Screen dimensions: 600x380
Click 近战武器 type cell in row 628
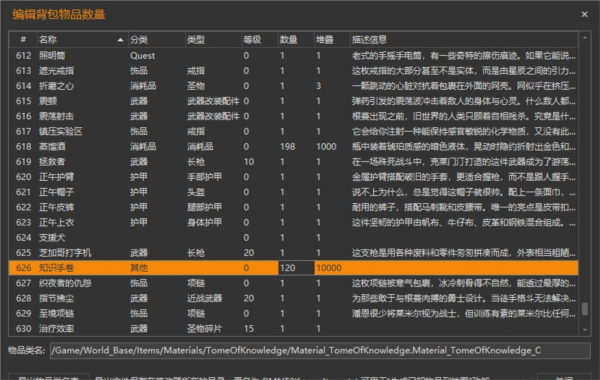[204, 298]
